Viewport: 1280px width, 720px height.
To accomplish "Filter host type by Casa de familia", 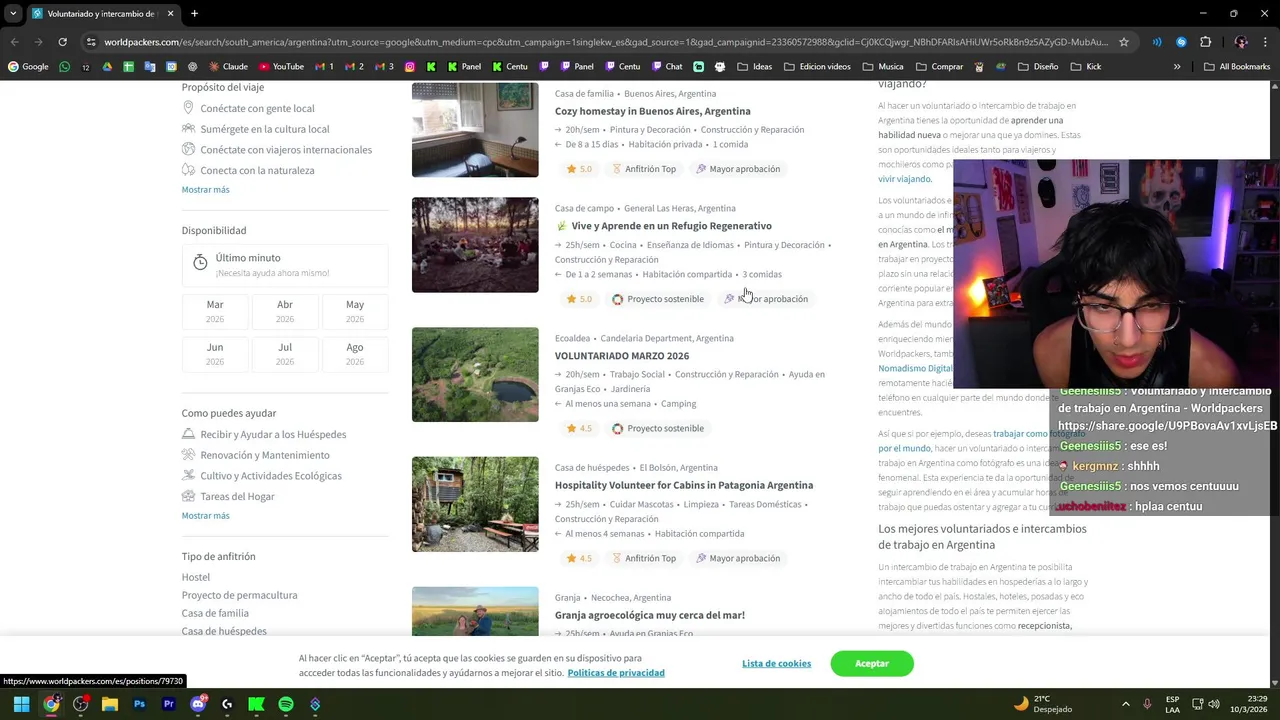I will [215, 613].
